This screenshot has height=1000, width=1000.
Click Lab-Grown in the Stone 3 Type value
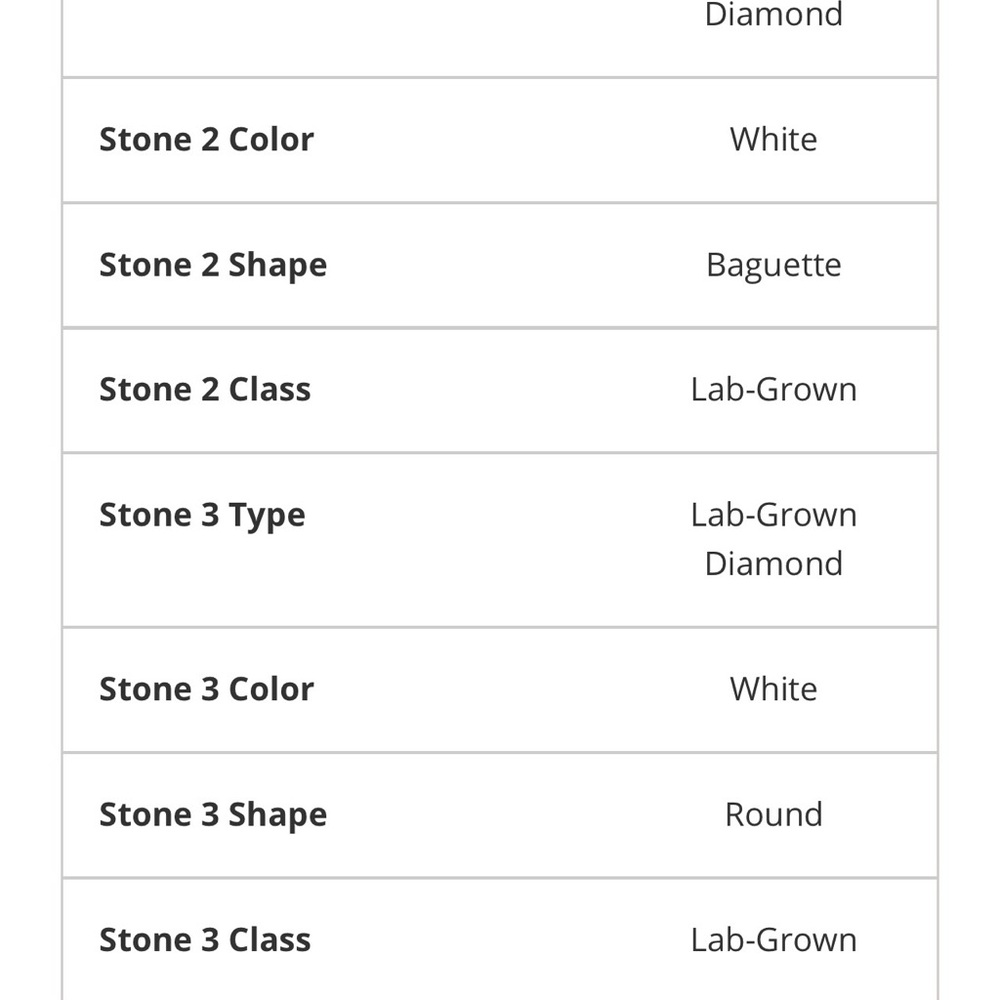(773, 515)
